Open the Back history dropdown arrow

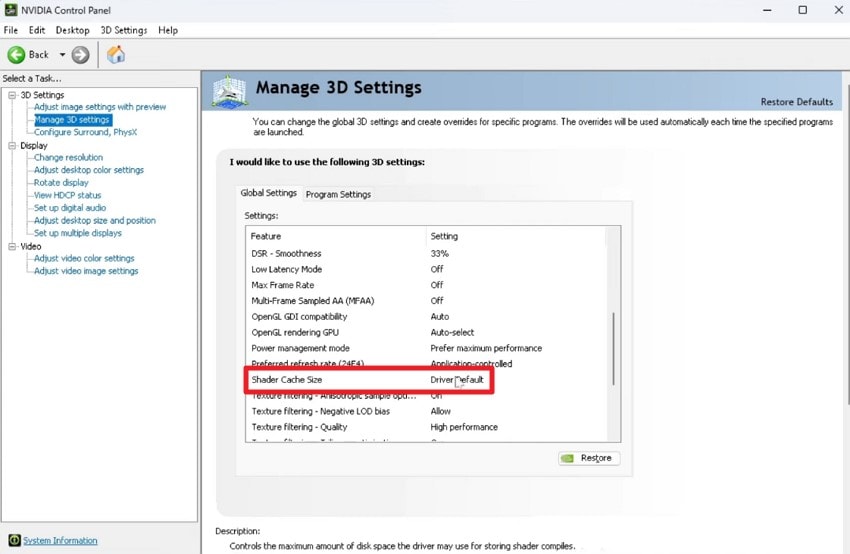coord(62,55)
